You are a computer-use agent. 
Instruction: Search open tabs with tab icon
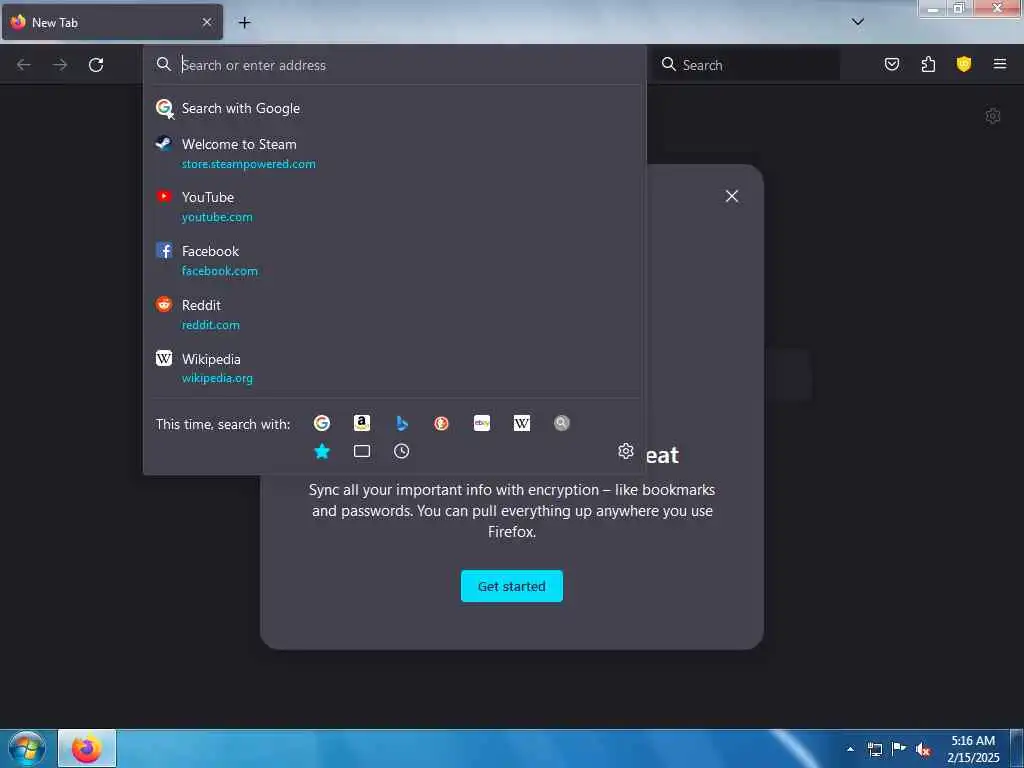tap(362, 451)
